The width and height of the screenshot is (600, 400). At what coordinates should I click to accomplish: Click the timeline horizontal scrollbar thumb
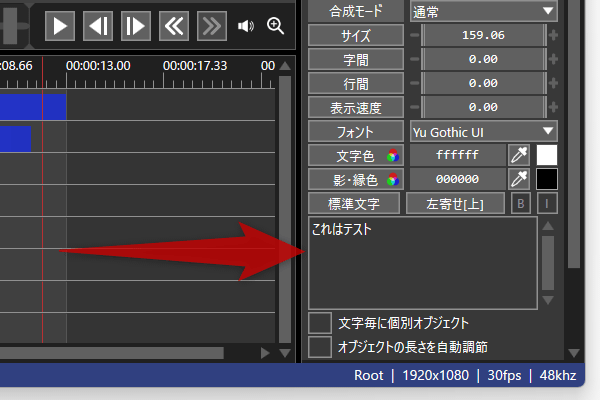tap(112, 353)
